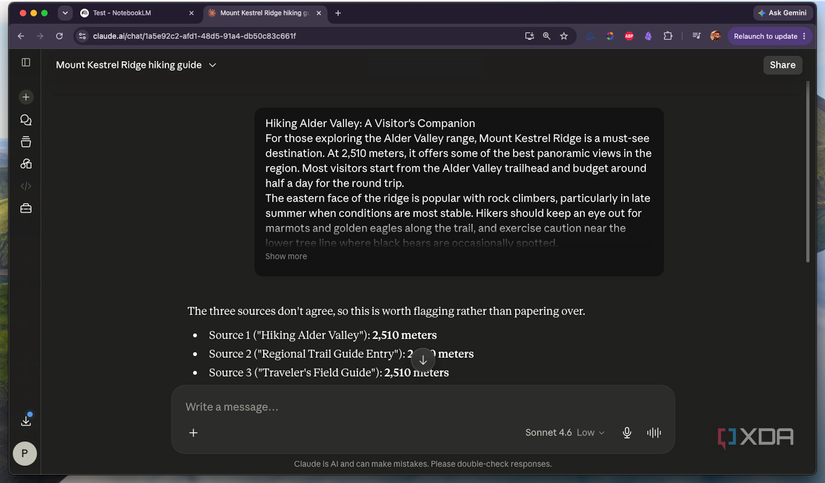Open the profile avatar P
Viewport: 825px width, 483px height.
[25, 453]
